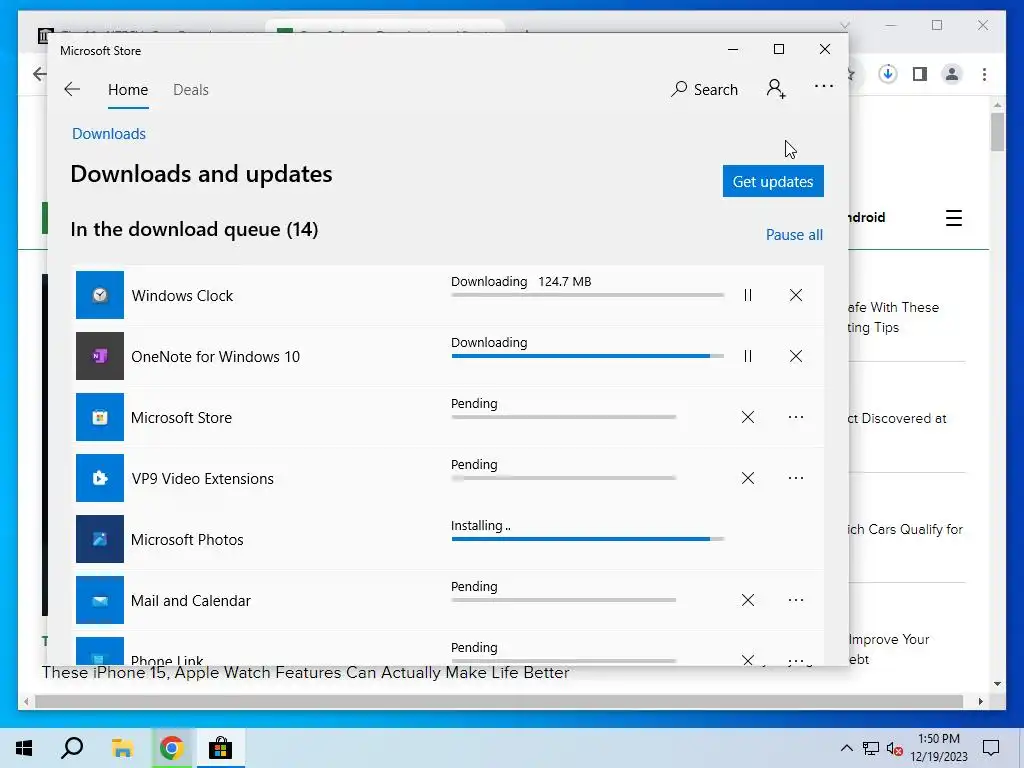Viewport: 1024px width, 768px height.
Task: Open Chrome three-dot menu
Action: [984, 74]
